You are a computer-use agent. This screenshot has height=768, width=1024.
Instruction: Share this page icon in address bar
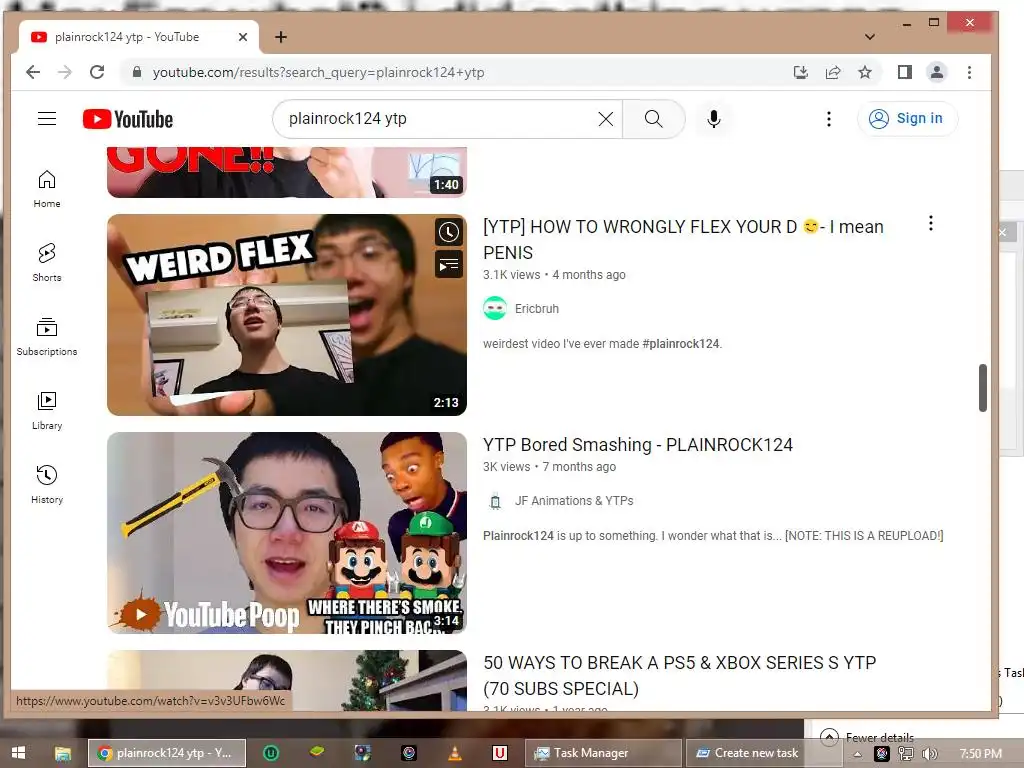833,72
